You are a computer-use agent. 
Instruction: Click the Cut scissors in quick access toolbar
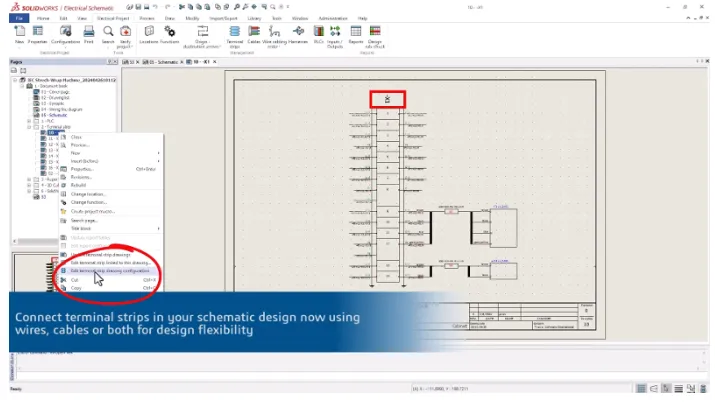[x=182, y=7]
